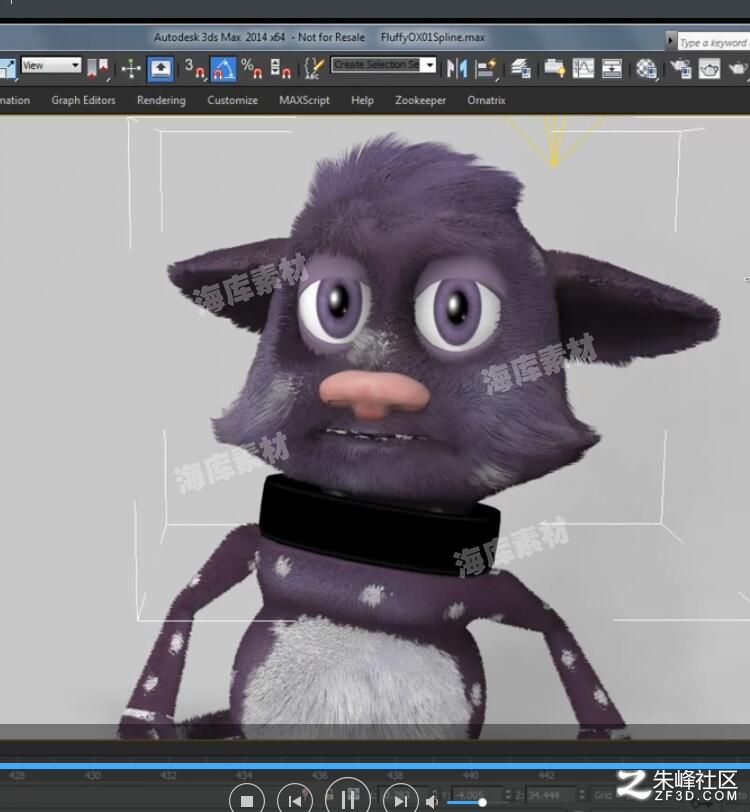Open Edit Named Selection Sets
Image resolution: width=750 pixels, height=812 pixels.
point(314,68)
